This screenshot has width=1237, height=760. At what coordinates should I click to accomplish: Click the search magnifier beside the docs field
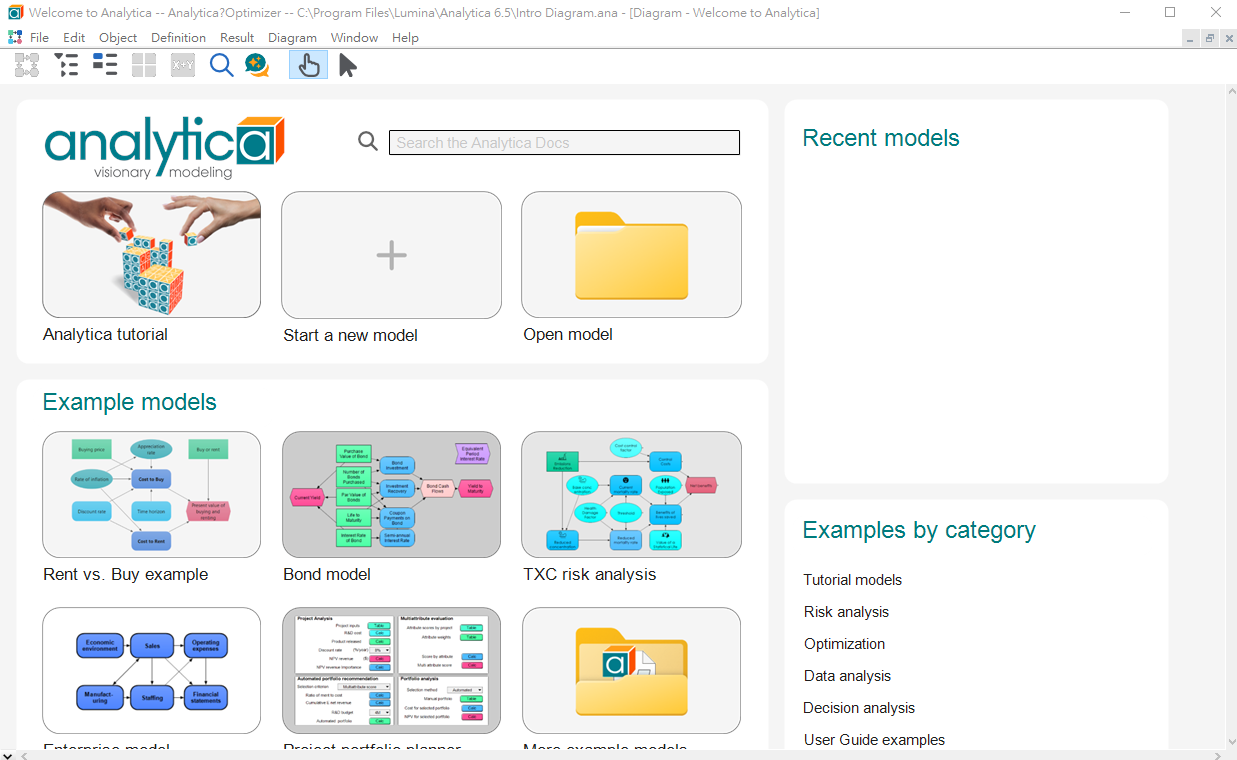[x=368, y=142]
